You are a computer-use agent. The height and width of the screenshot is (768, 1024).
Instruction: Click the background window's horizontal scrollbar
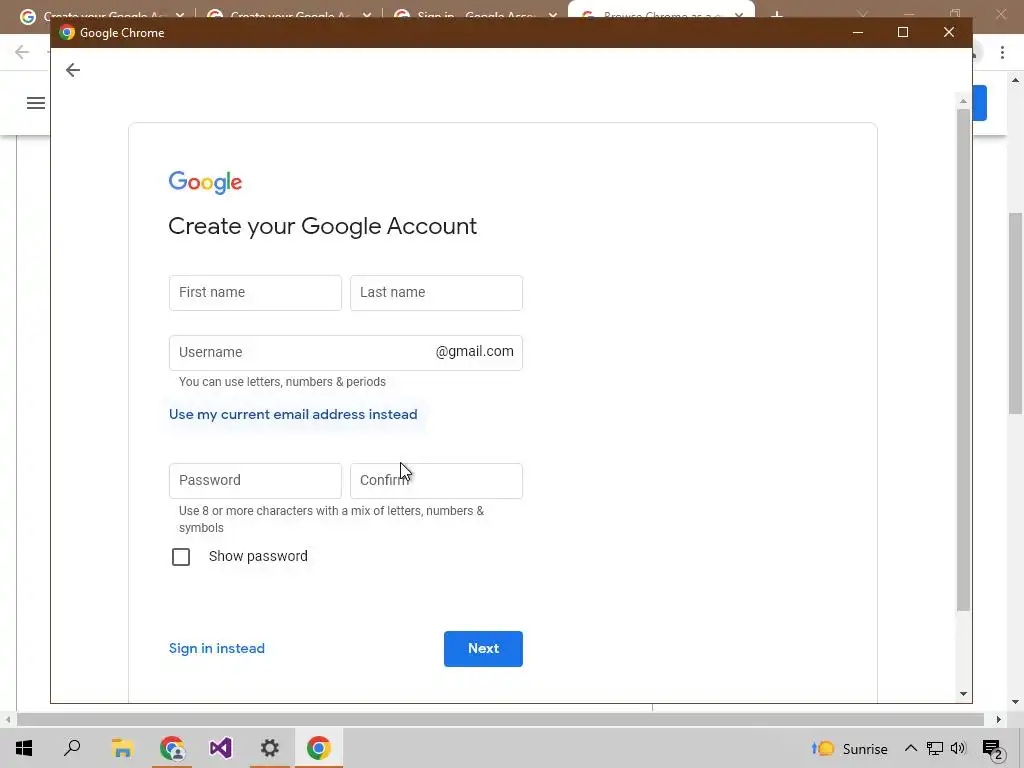[500, 719]
